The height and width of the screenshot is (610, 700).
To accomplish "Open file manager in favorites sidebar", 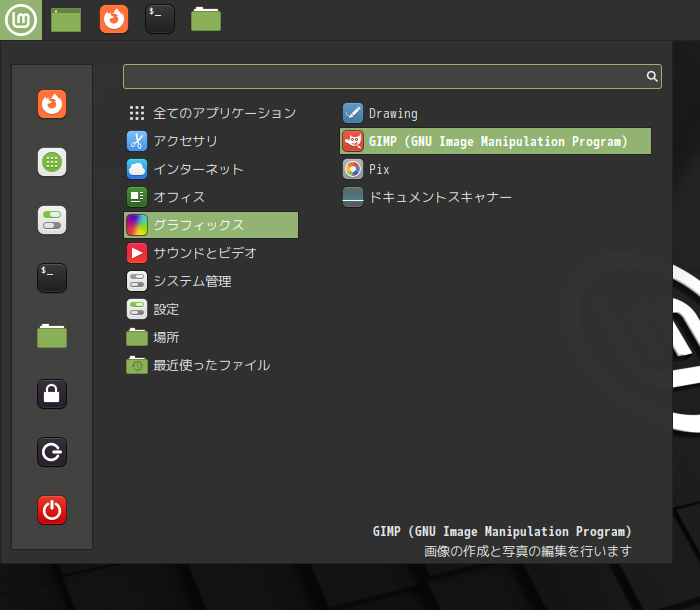I will [52, 336].
